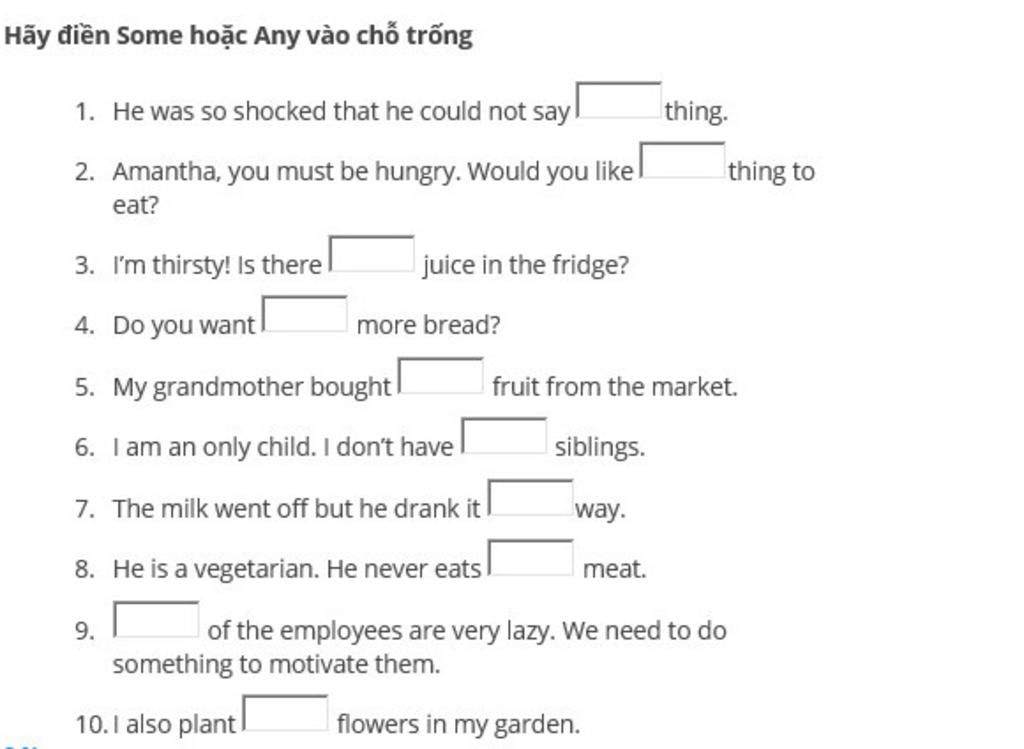Image resolution: width=1024 pixels, height=749 pixels.
Task: Click the text 'My grandmother bought'
Action: [251, 387]
